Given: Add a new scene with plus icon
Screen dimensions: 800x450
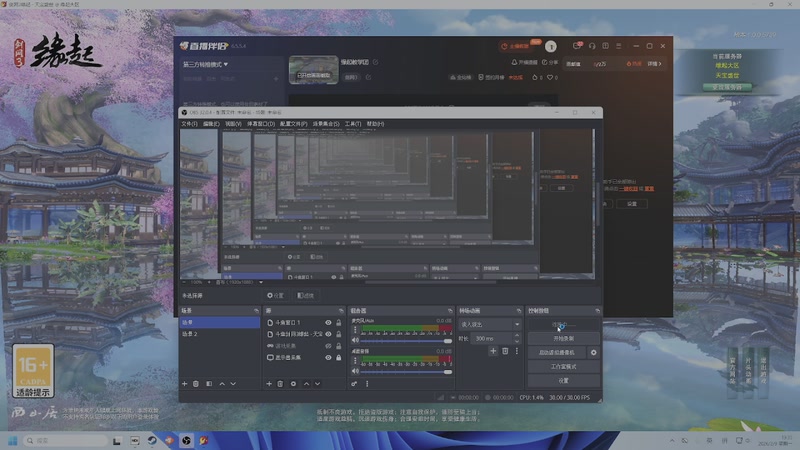Looking at the screenshot, I should click(x=185, y=384).
